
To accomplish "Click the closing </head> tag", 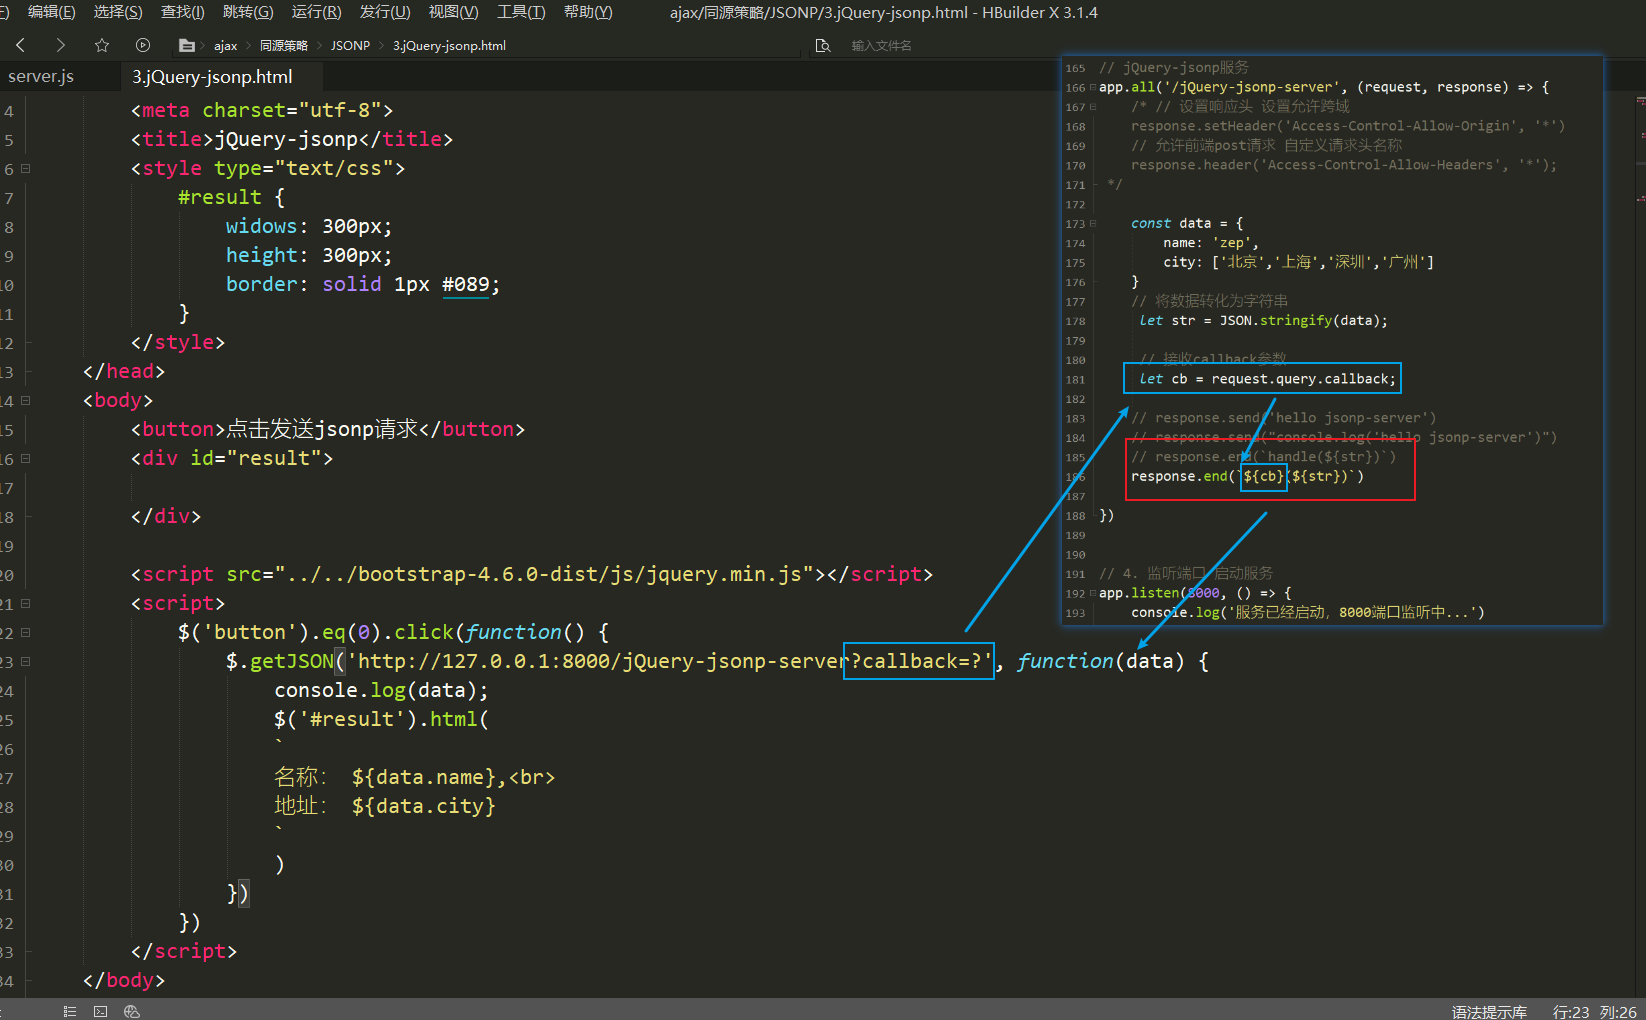I will (124, 371).
